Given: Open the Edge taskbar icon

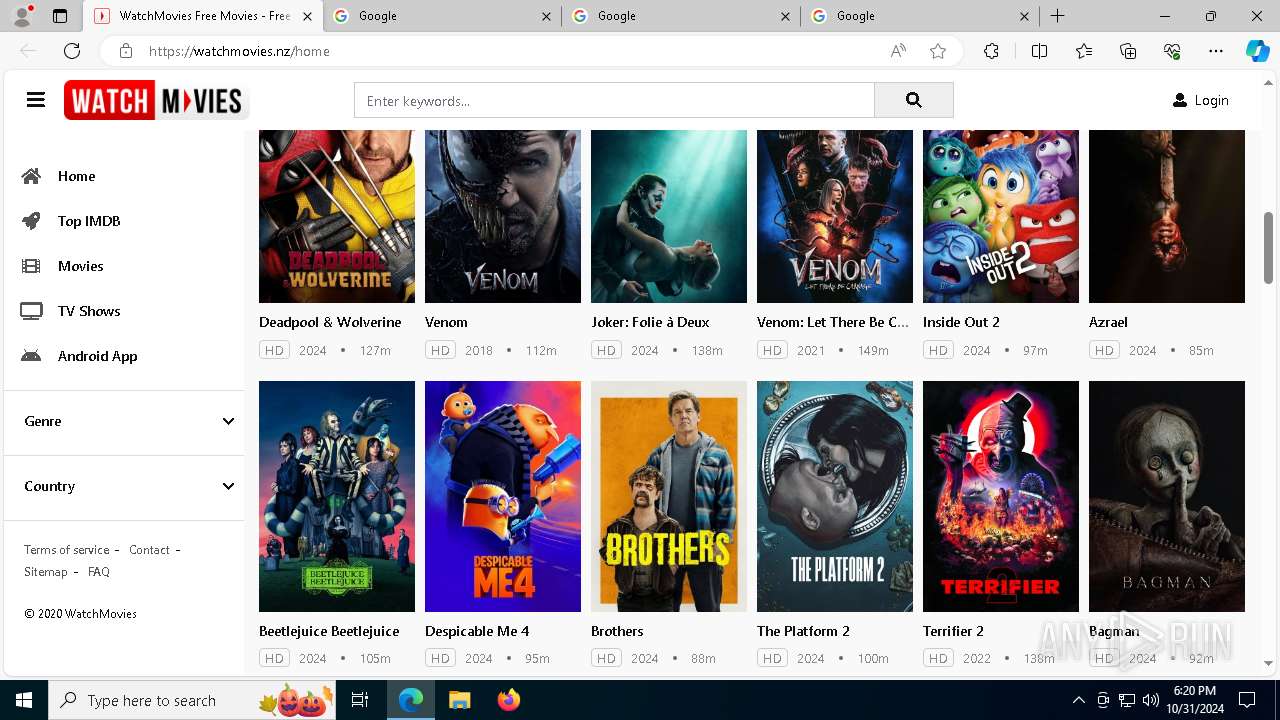Looking at the screenshot, I should pyautogui.click(x=411, y=700).
